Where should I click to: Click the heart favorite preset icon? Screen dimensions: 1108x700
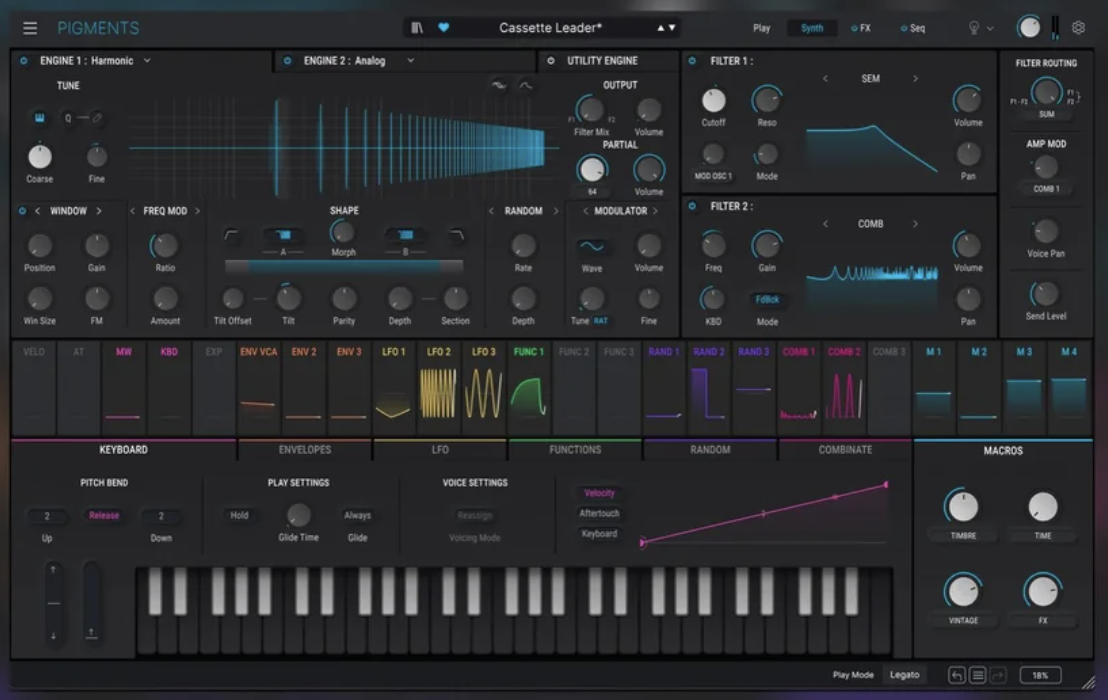tap(444, 28)
